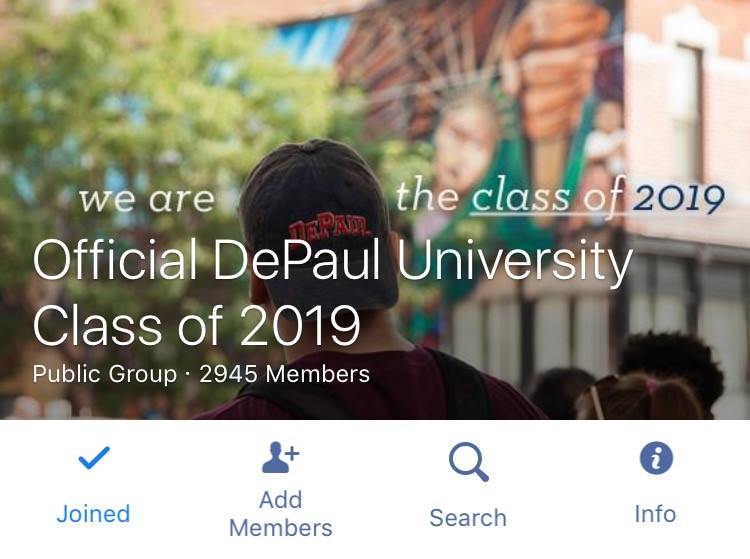Viewport: 750px width, 559px height.
Task: Open the "Official DePaul University" group title line
Action: (332, 263)
